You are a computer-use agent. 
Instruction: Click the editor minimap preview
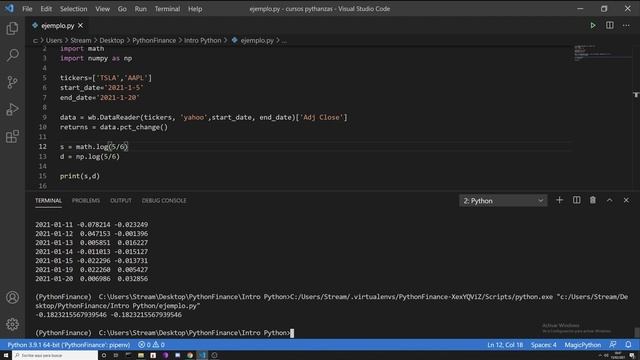pyautogui.click(x=602, y=53)
